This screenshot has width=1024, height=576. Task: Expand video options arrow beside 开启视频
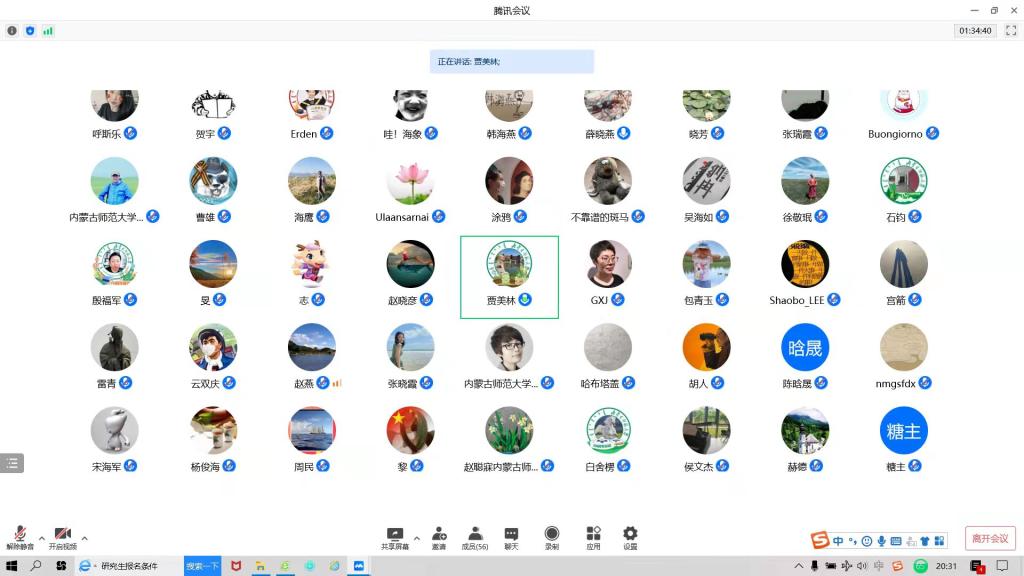tap(84, 538)
